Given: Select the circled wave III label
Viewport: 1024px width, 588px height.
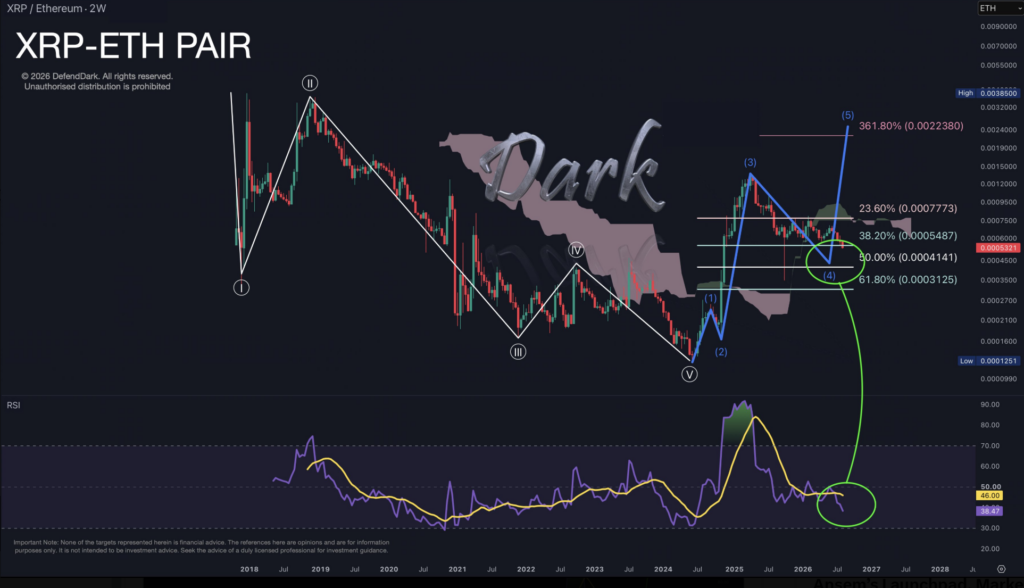Looking at the screenshot, I should click(x=518, y=351).
